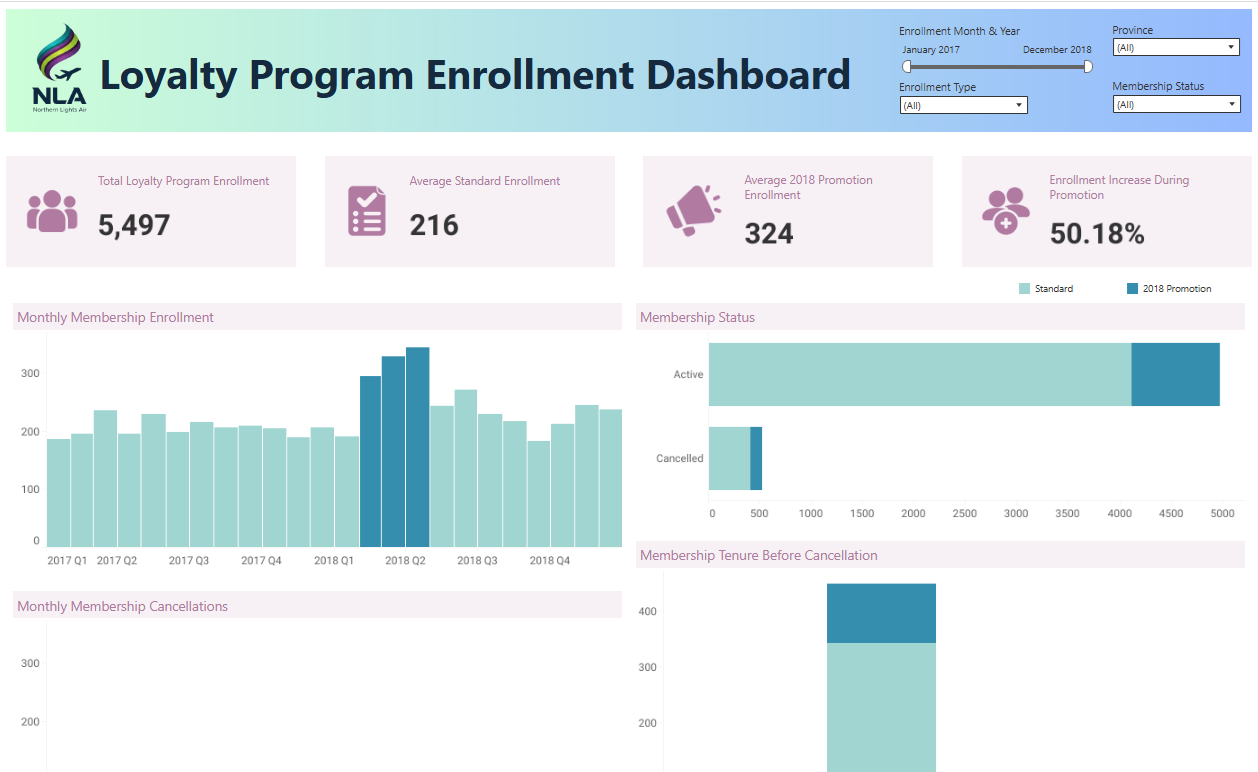Click the people group icon for total enrollment
The image size is (1258, 772).
point(52,211)
